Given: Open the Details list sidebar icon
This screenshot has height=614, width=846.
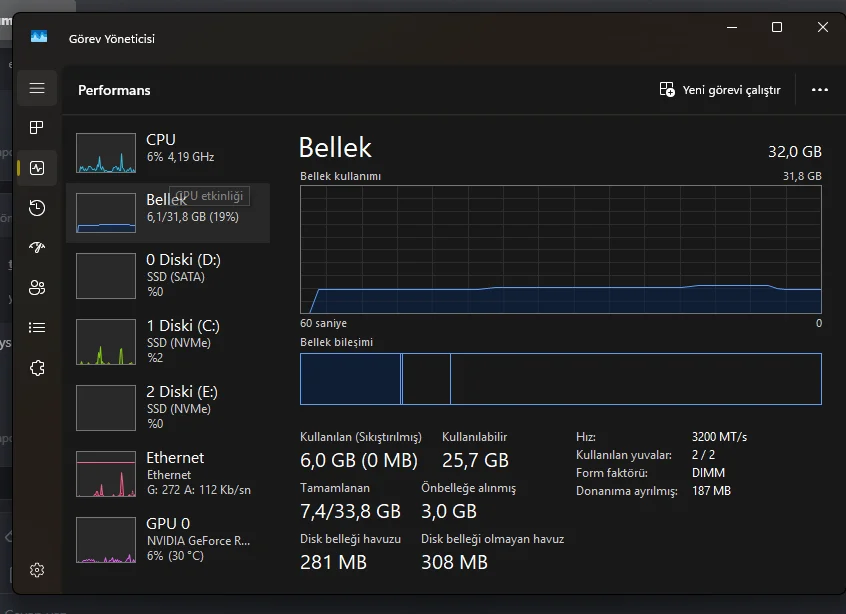Looking at the screenshot, I should coord(37,327).
